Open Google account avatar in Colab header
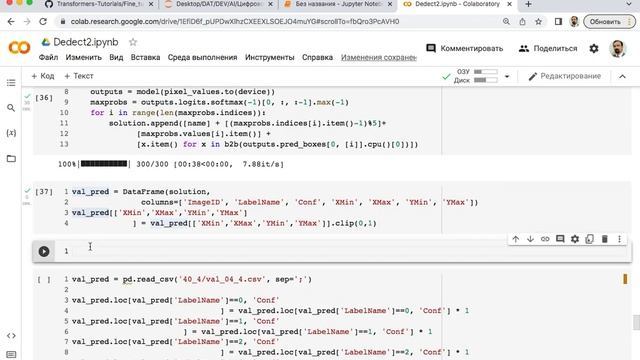Screen dimensions: 640x360 point(618,49)
